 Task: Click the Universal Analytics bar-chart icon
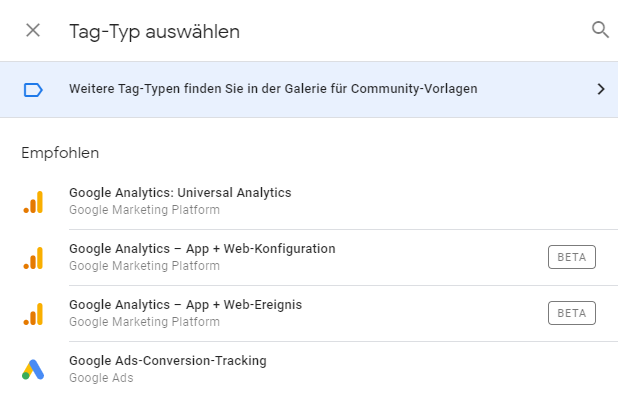(34, 202)
